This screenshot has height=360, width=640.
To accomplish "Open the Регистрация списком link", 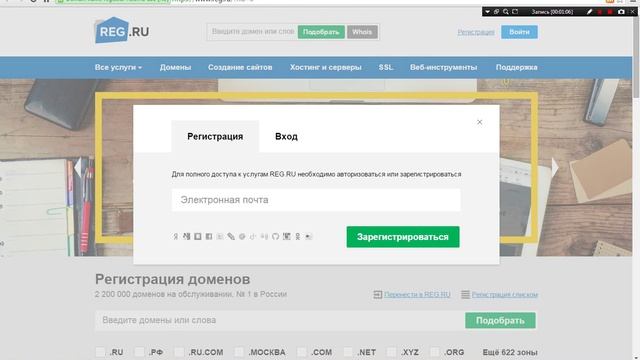I will 504,294.
